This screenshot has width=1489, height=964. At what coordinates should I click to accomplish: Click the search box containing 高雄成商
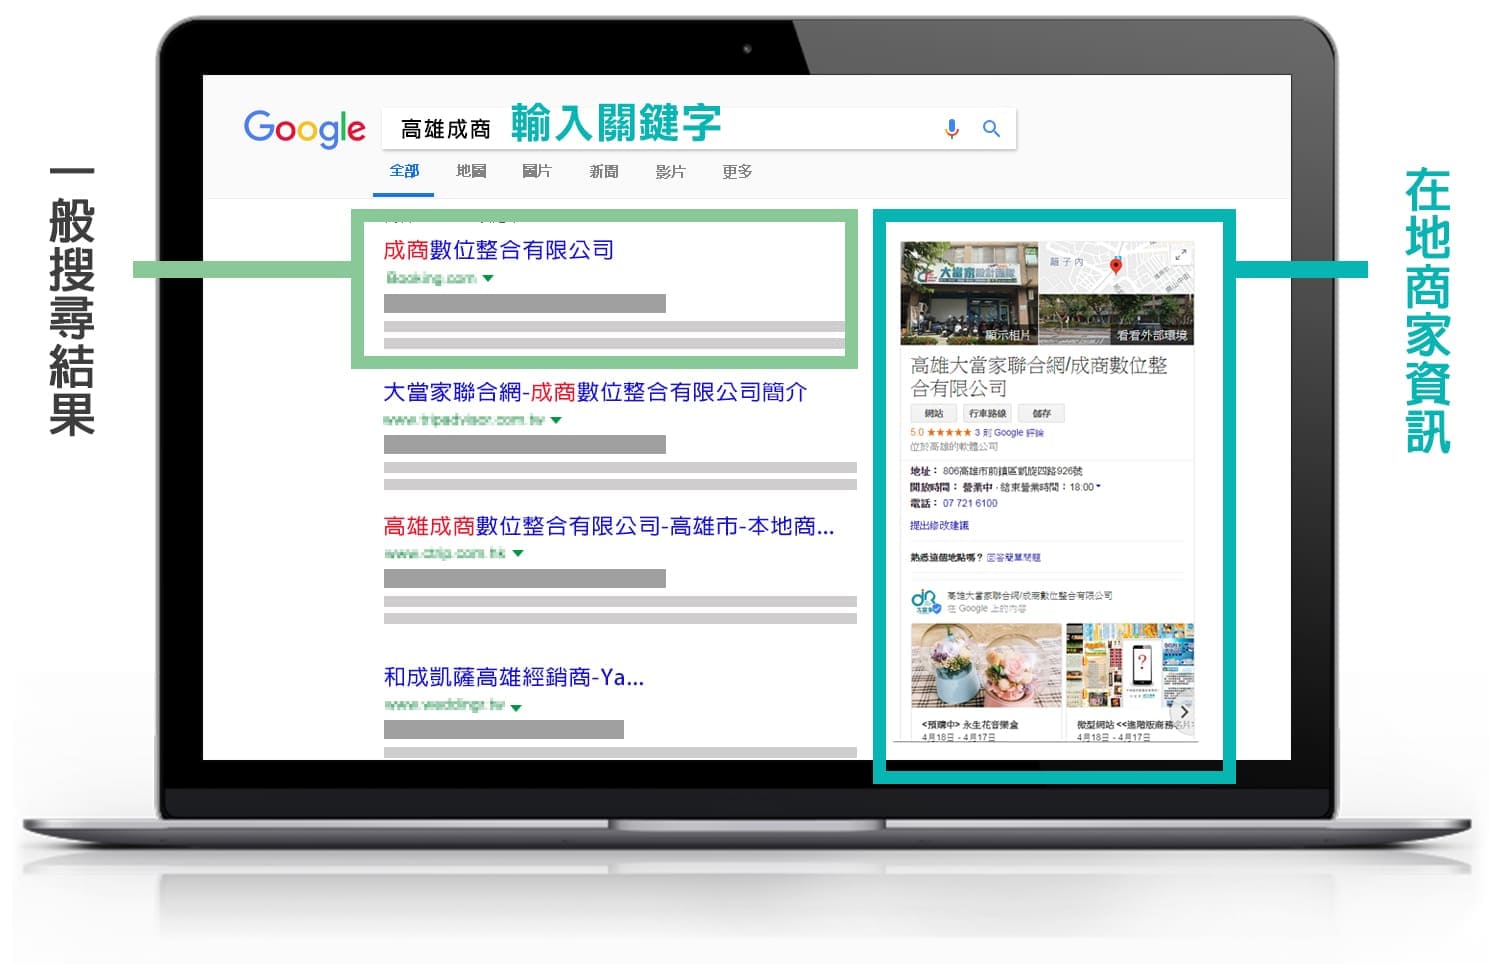click(699, 129)
